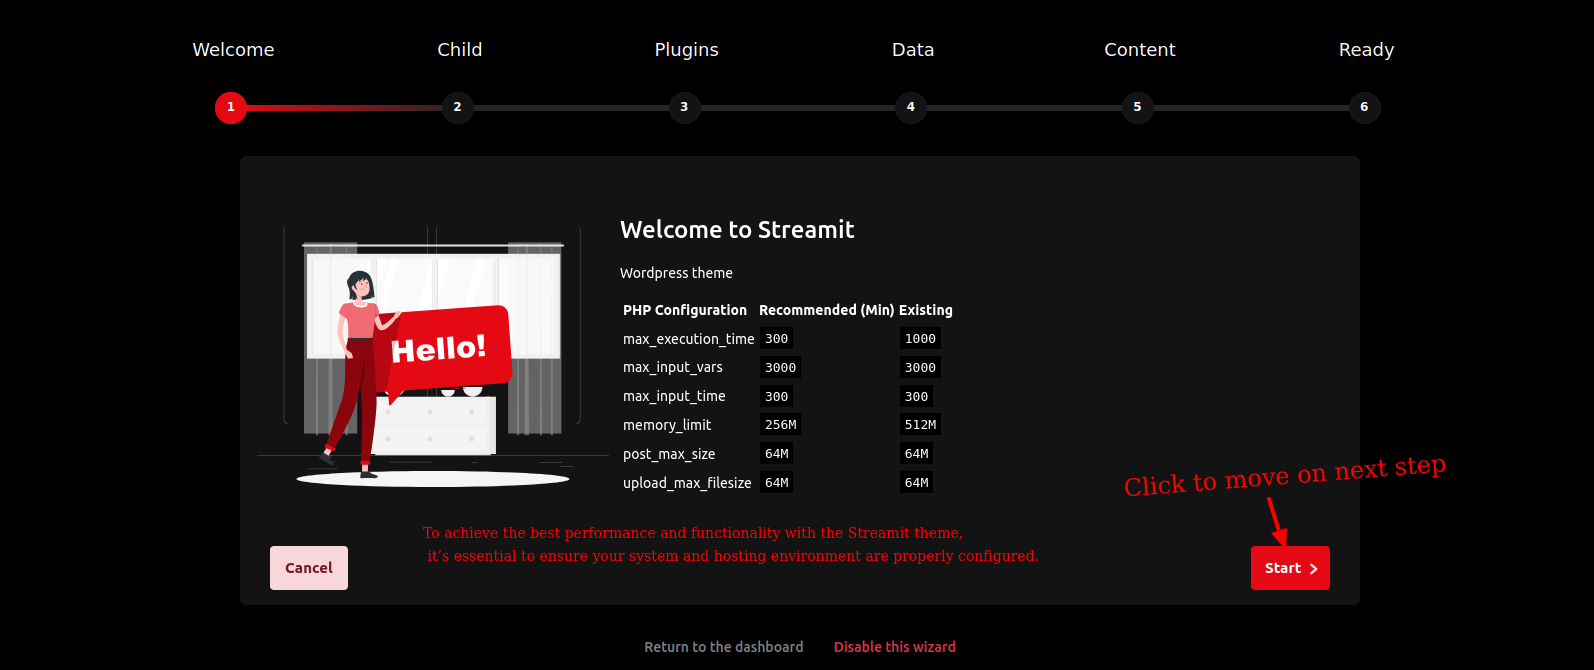Click step circle number 2
Viewport: 1594px width, 670px height.
pos(458,107)
